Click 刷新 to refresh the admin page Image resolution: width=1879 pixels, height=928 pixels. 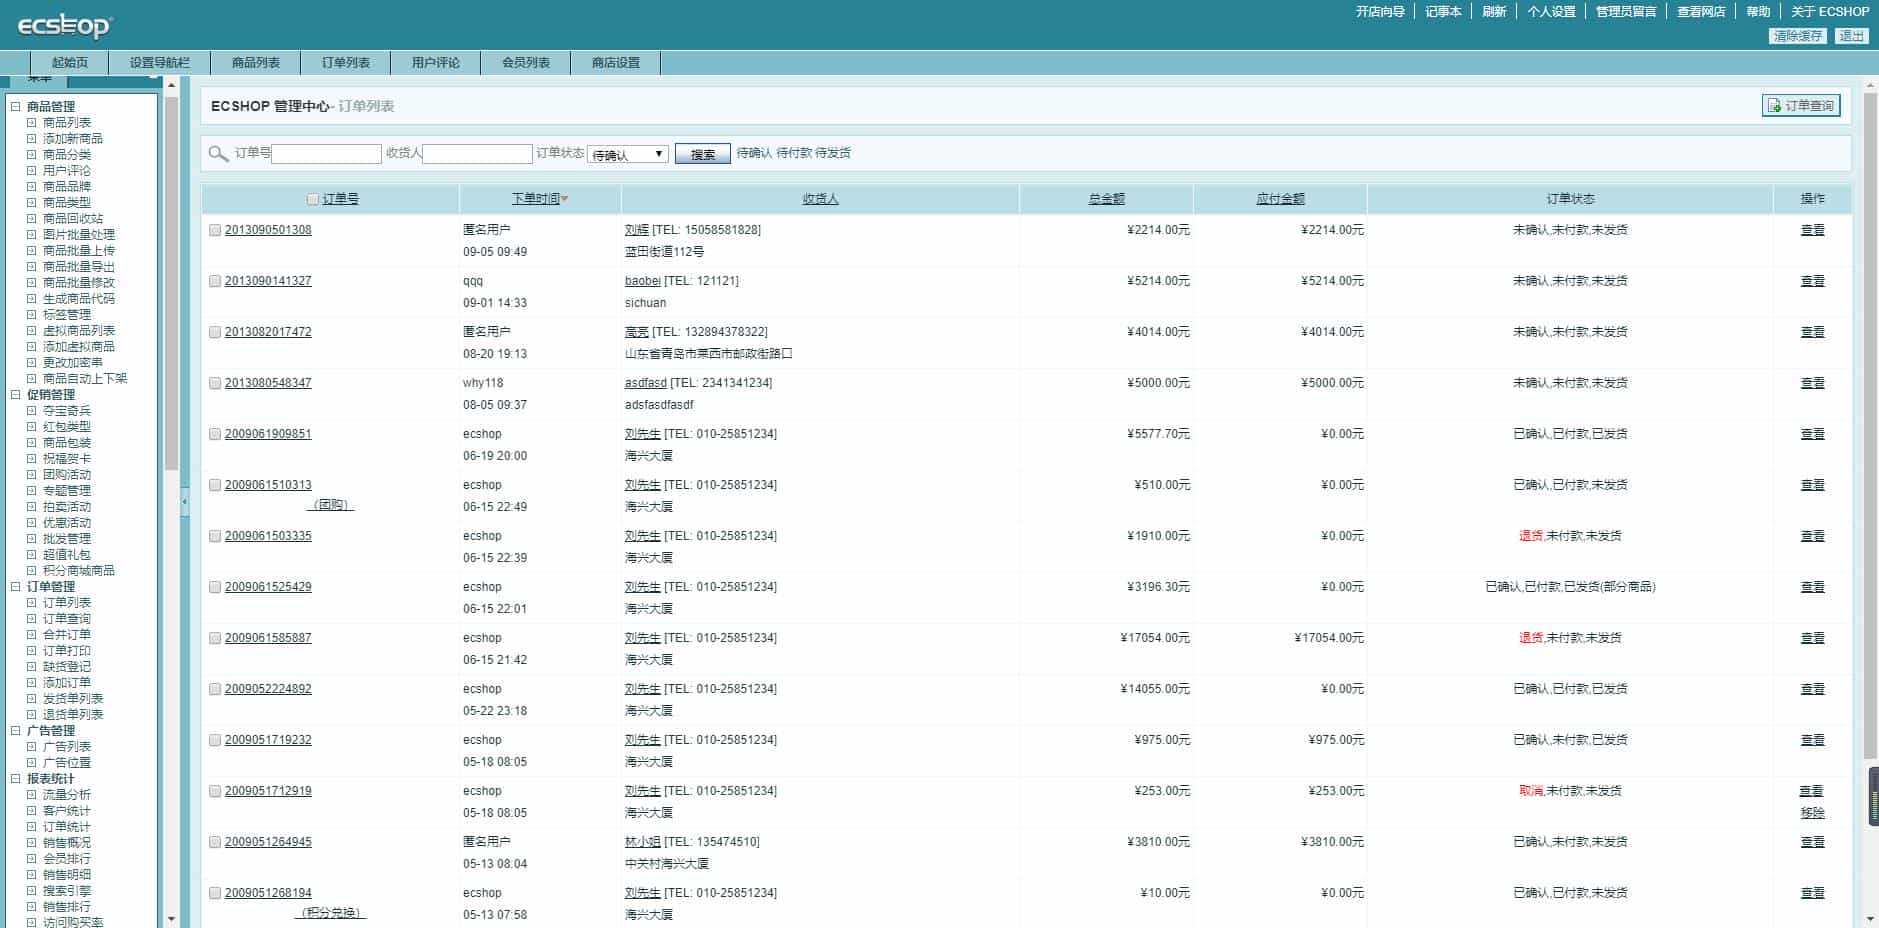(1494, 11)
